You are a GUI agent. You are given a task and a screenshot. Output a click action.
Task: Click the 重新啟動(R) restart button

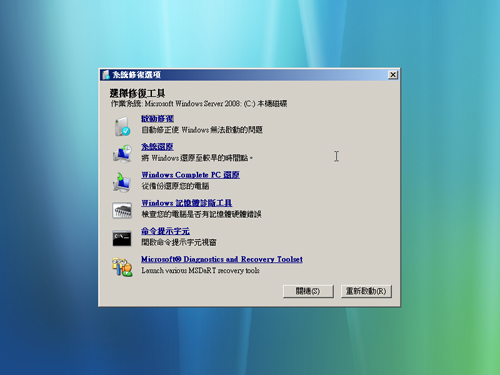tap(366, 291)
